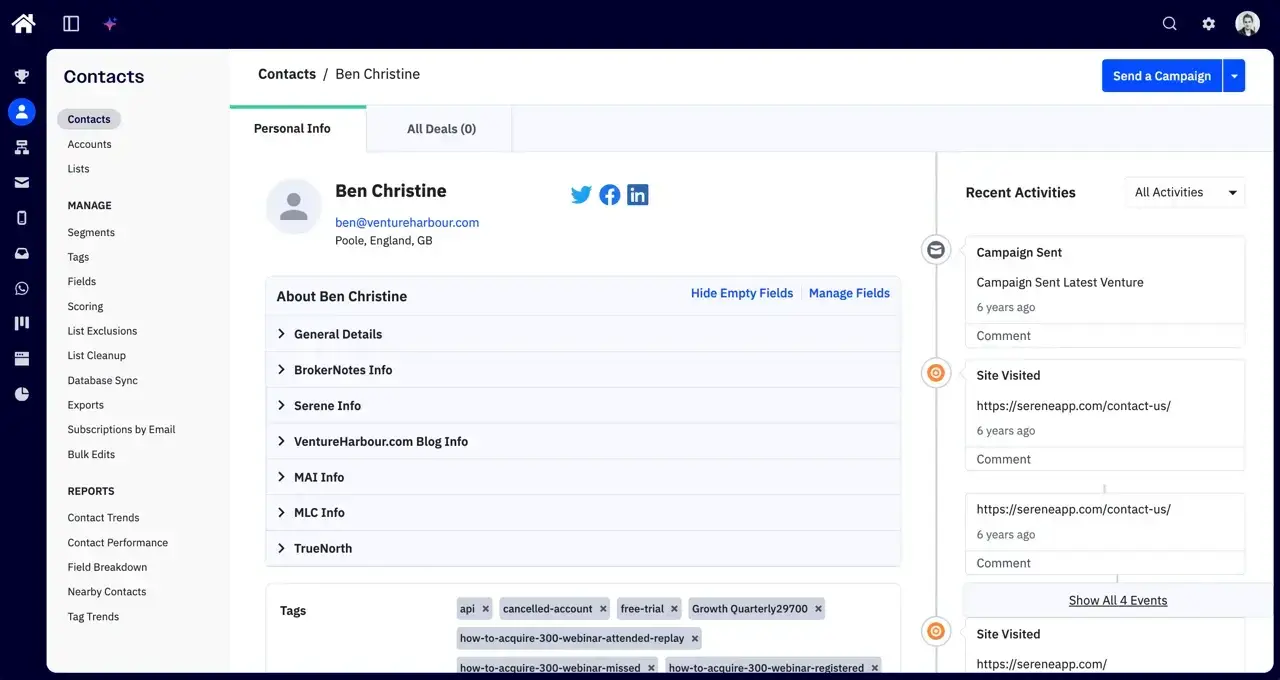1280x680 pixels.
Task: Remove the Growth Quarterly29700 tag
Action: [x=818, y=609]
